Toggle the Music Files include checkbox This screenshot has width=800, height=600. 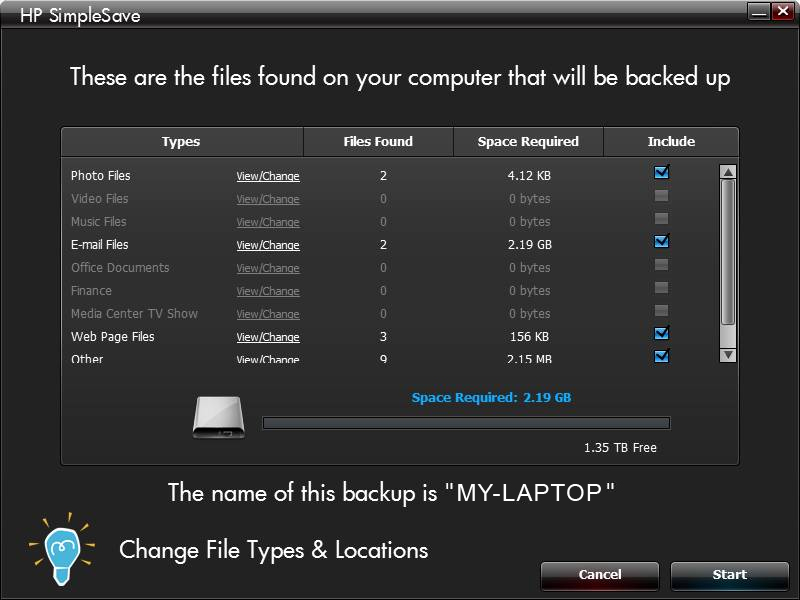pos(661,218)
